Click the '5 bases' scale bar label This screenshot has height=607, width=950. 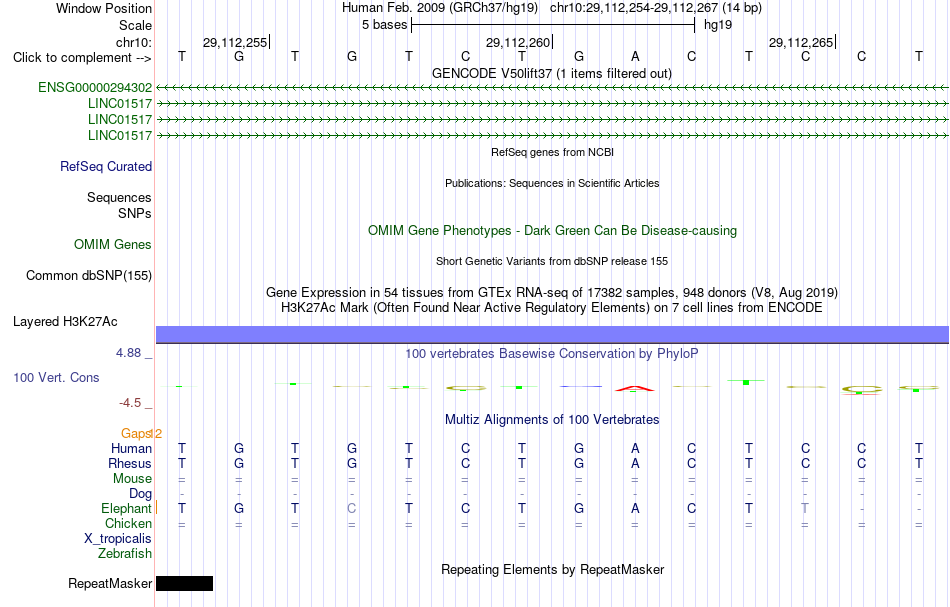[x=385, y=25]
